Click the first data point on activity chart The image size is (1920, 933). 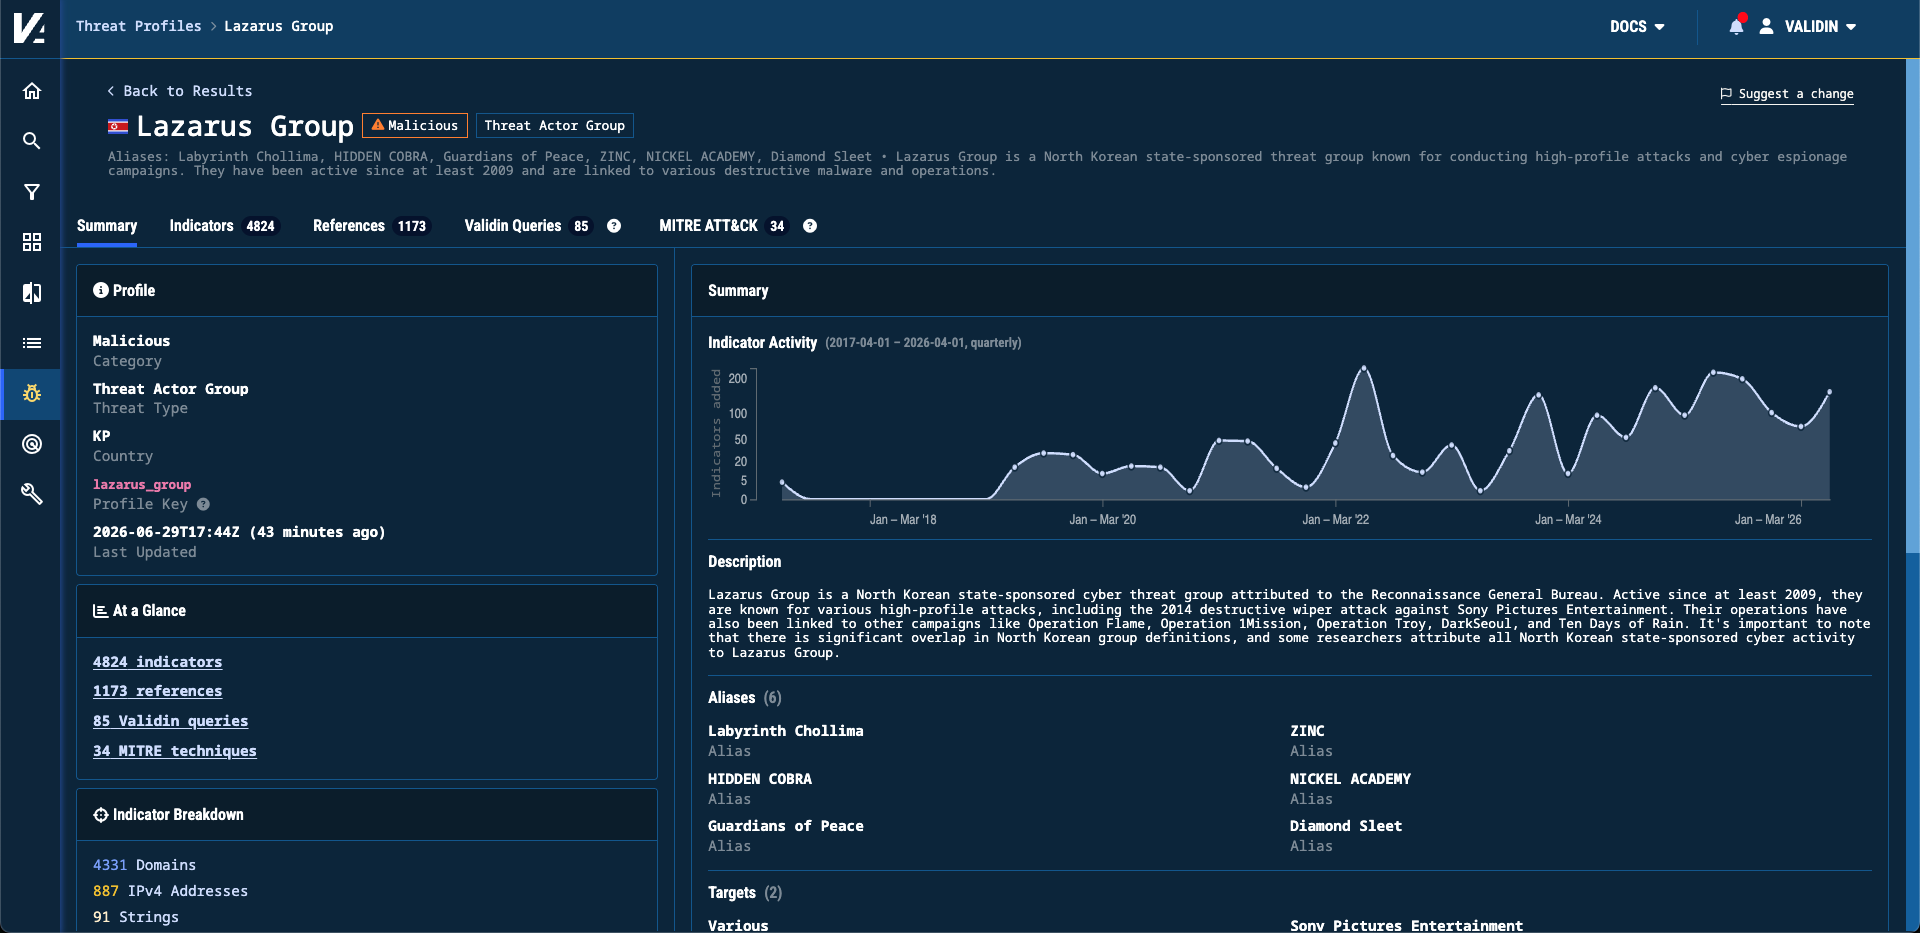tap(782, 482)
